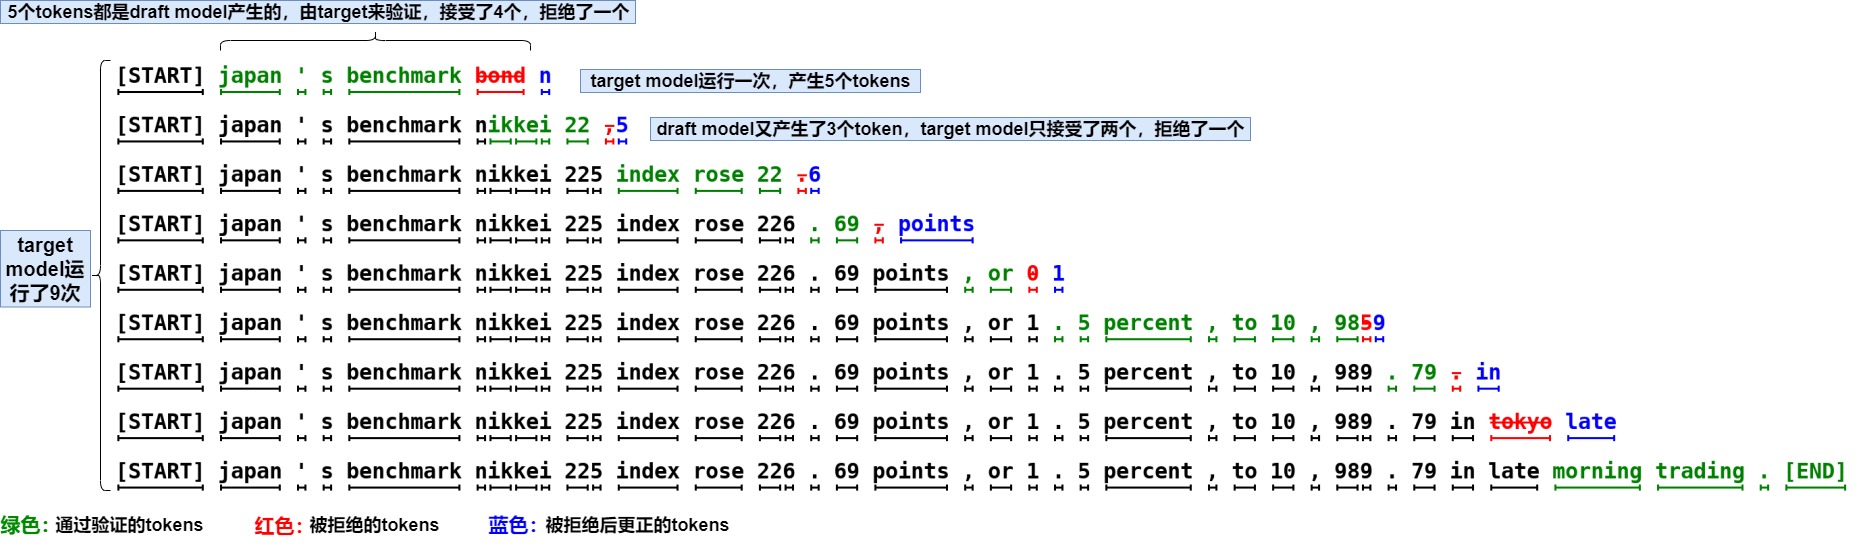Click the 'target model运行一次，产生5个tokens' note

(750, 81)
